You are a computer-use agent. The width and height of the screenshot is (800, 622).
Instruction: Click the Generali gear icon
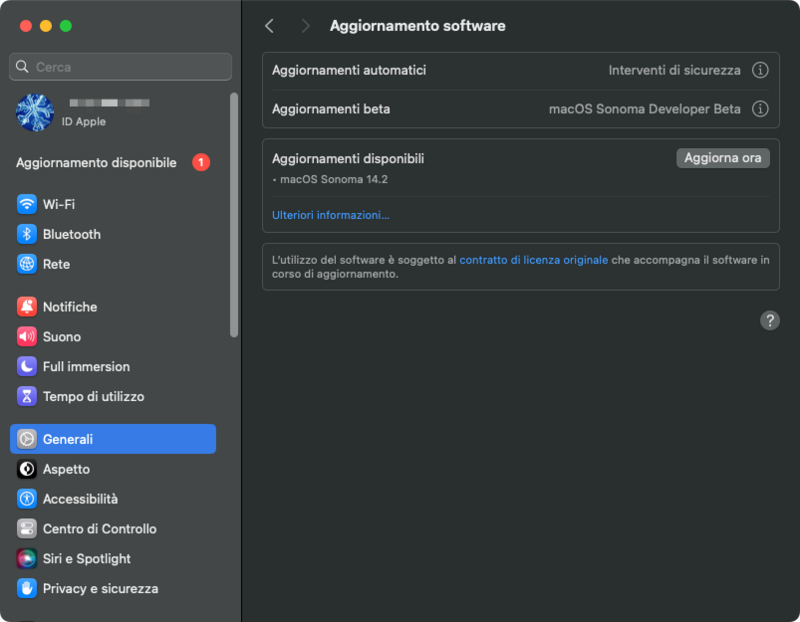(27, 439)
